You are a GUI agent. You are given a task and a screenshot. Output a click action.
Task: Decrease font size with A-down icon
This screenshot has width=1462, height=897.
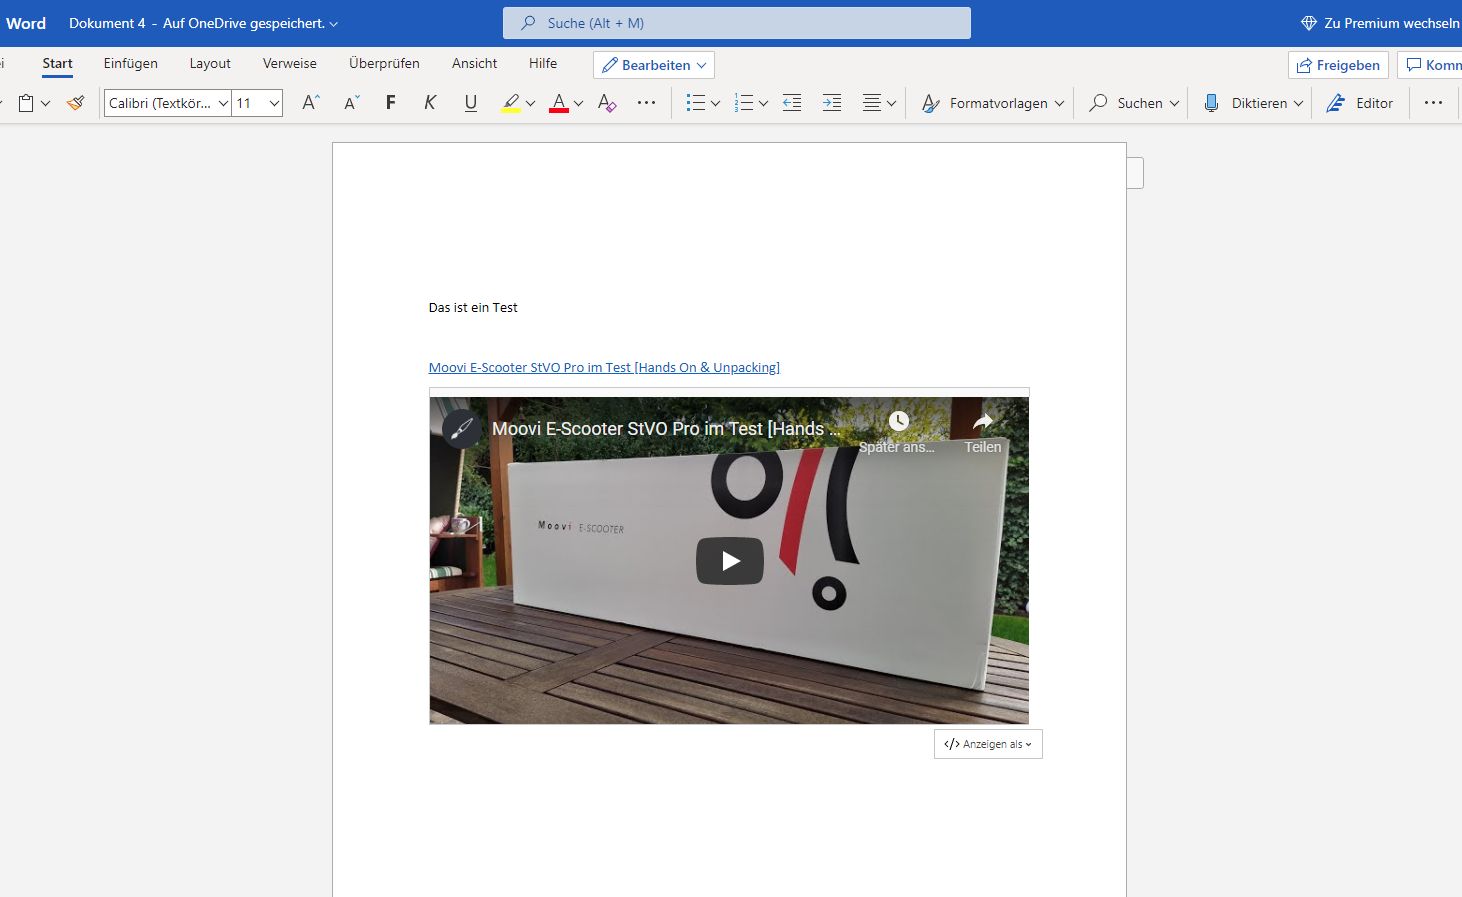(351, 103)
